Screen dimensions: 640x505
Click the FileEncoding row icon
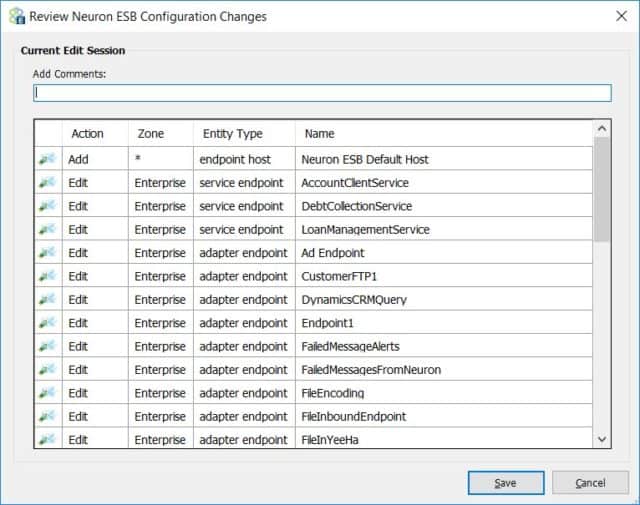47,392
